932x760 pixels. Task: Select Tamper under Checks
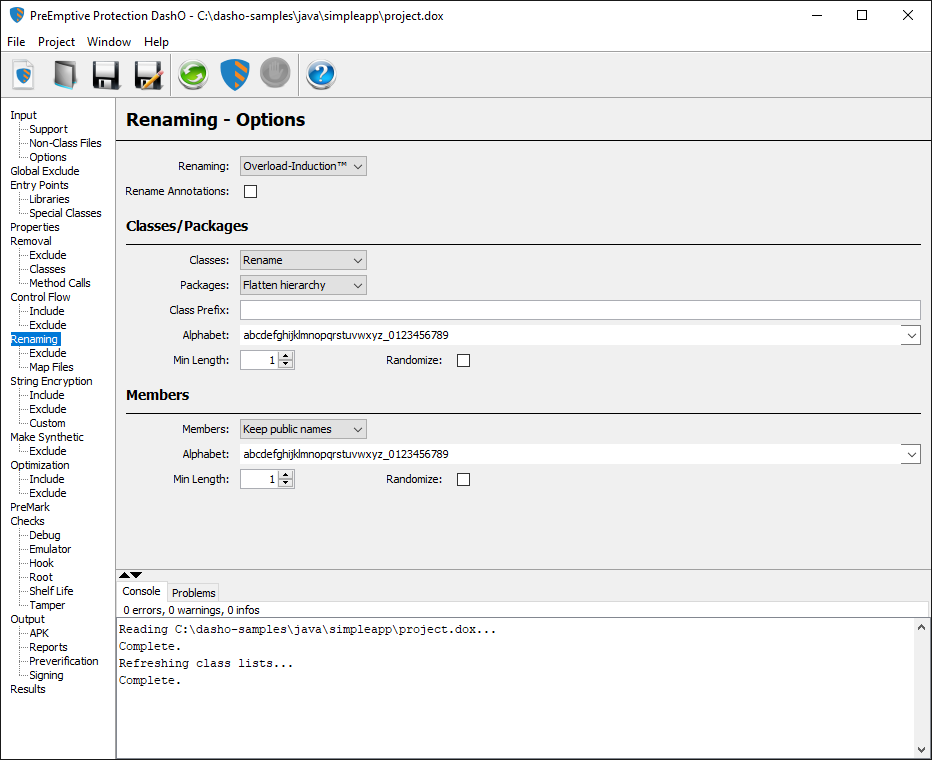pyautogui.click(x=47, y=605)
